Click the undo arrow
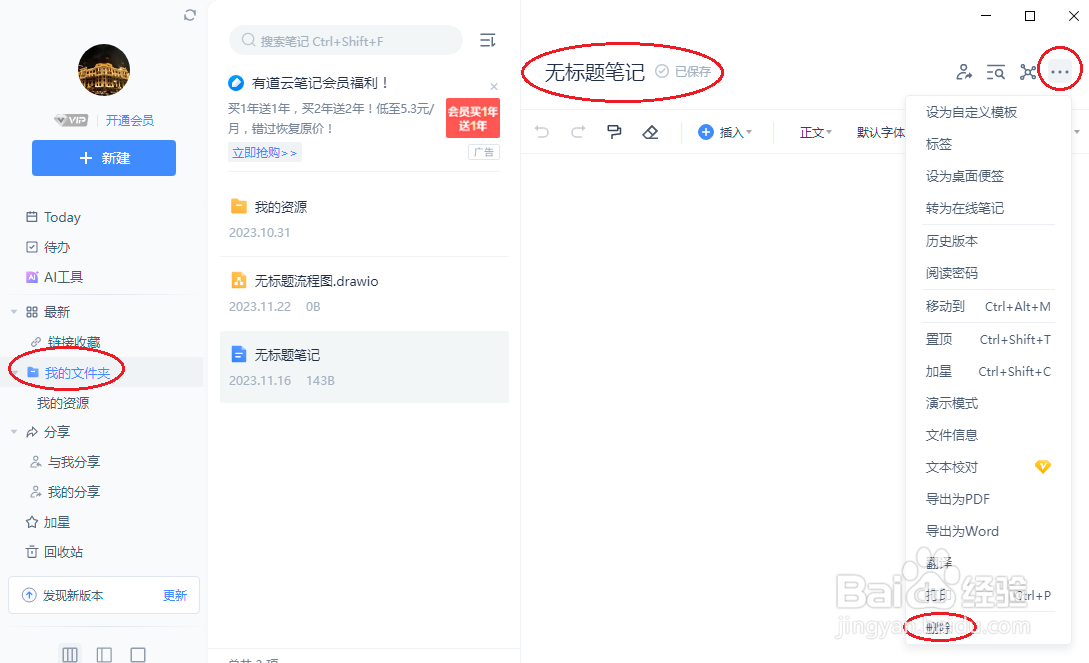The width and height of the screenshot is (1089, 663). point(542,132)
